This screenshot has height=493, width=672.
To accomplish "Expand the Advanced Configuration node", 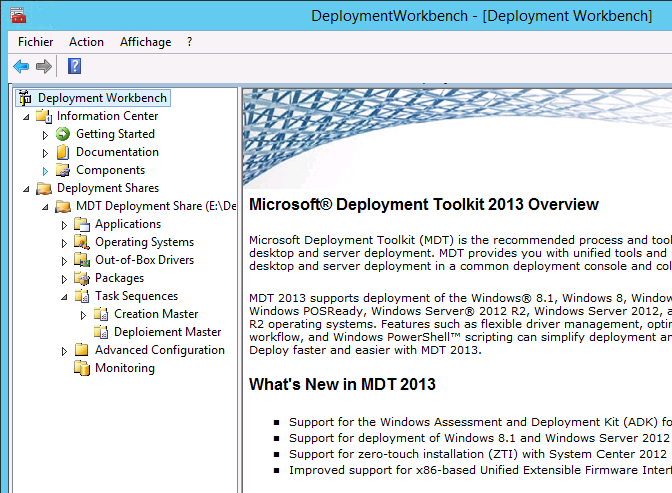I will pyautogui.click(x=64, y=351).
